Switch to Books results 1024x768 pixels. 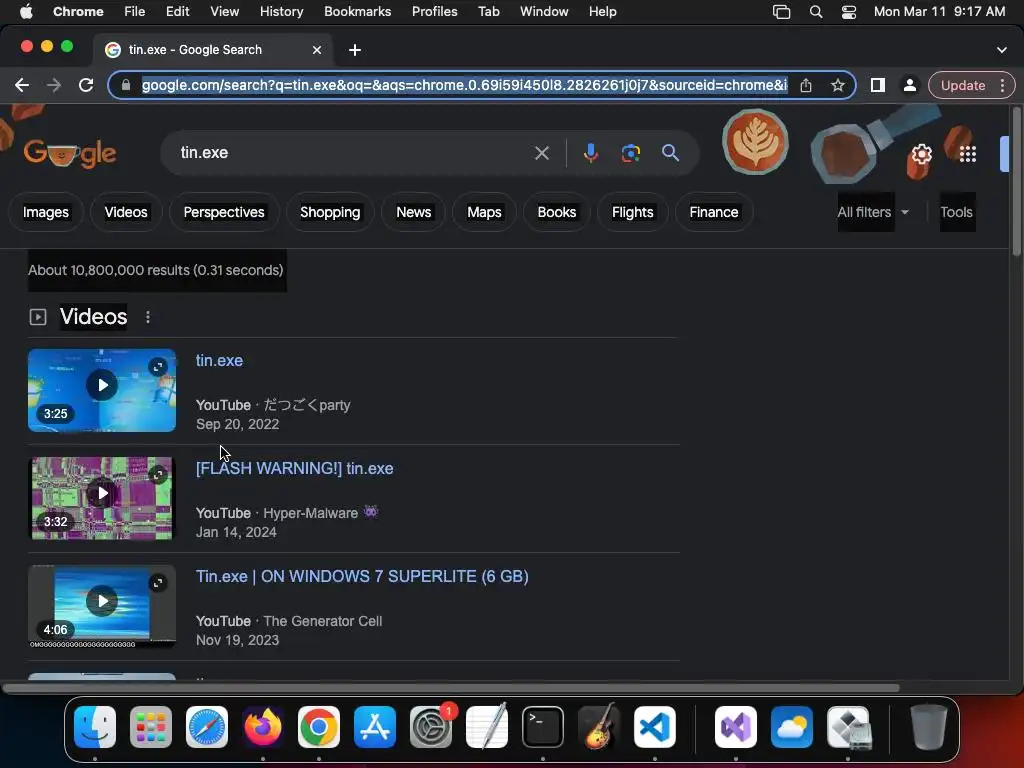point(556,212)
